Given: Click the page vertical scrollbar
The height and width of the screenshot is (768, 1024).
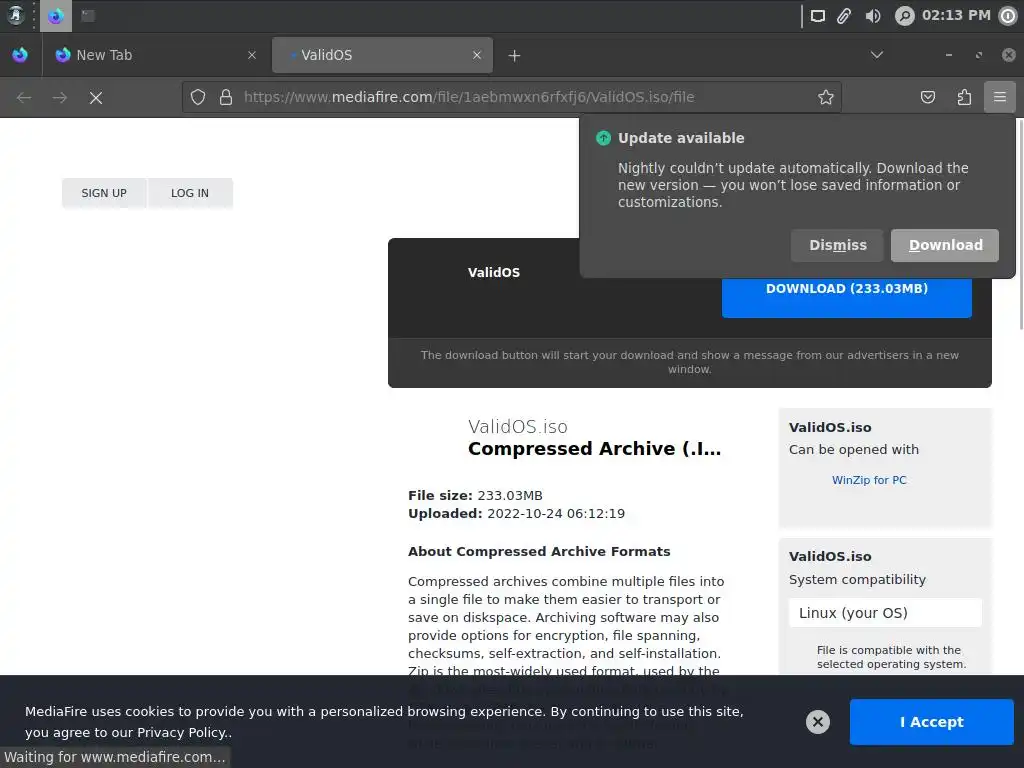Looking at the screenshot, I should [1020, 223].
